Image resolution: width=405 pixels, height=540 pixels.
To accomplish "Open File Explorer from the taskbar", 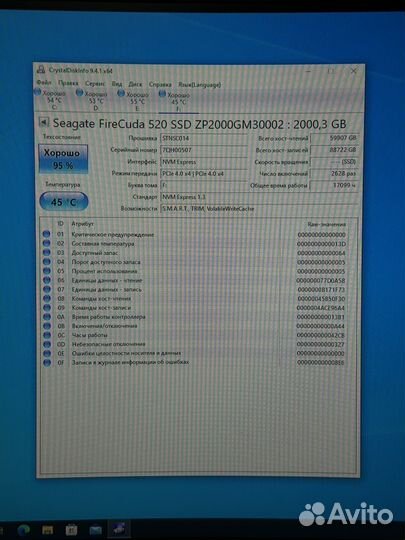I will (x=48, y=530).
